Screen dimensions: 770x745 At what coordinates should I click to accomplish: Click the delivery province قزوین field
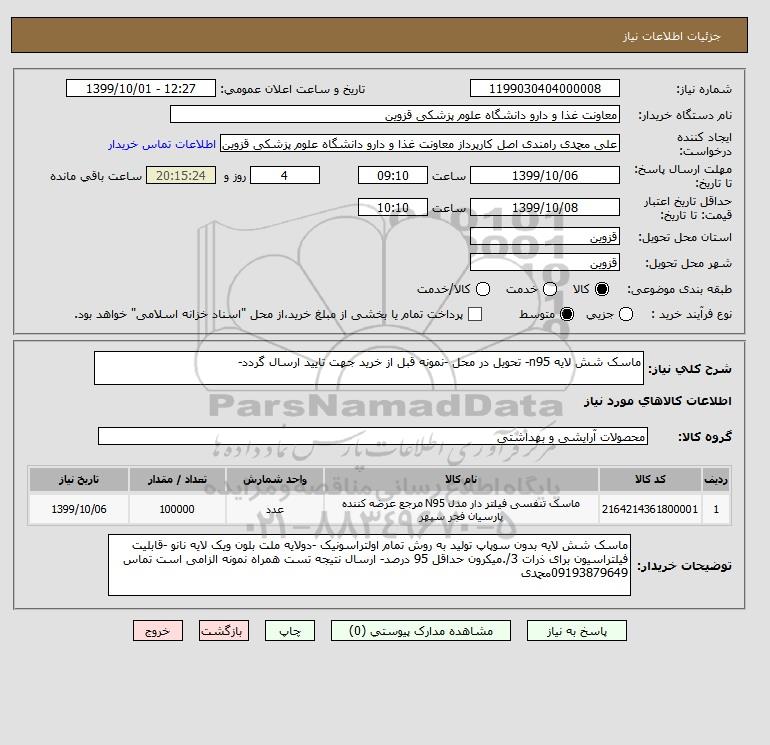(x=545, y=237)
